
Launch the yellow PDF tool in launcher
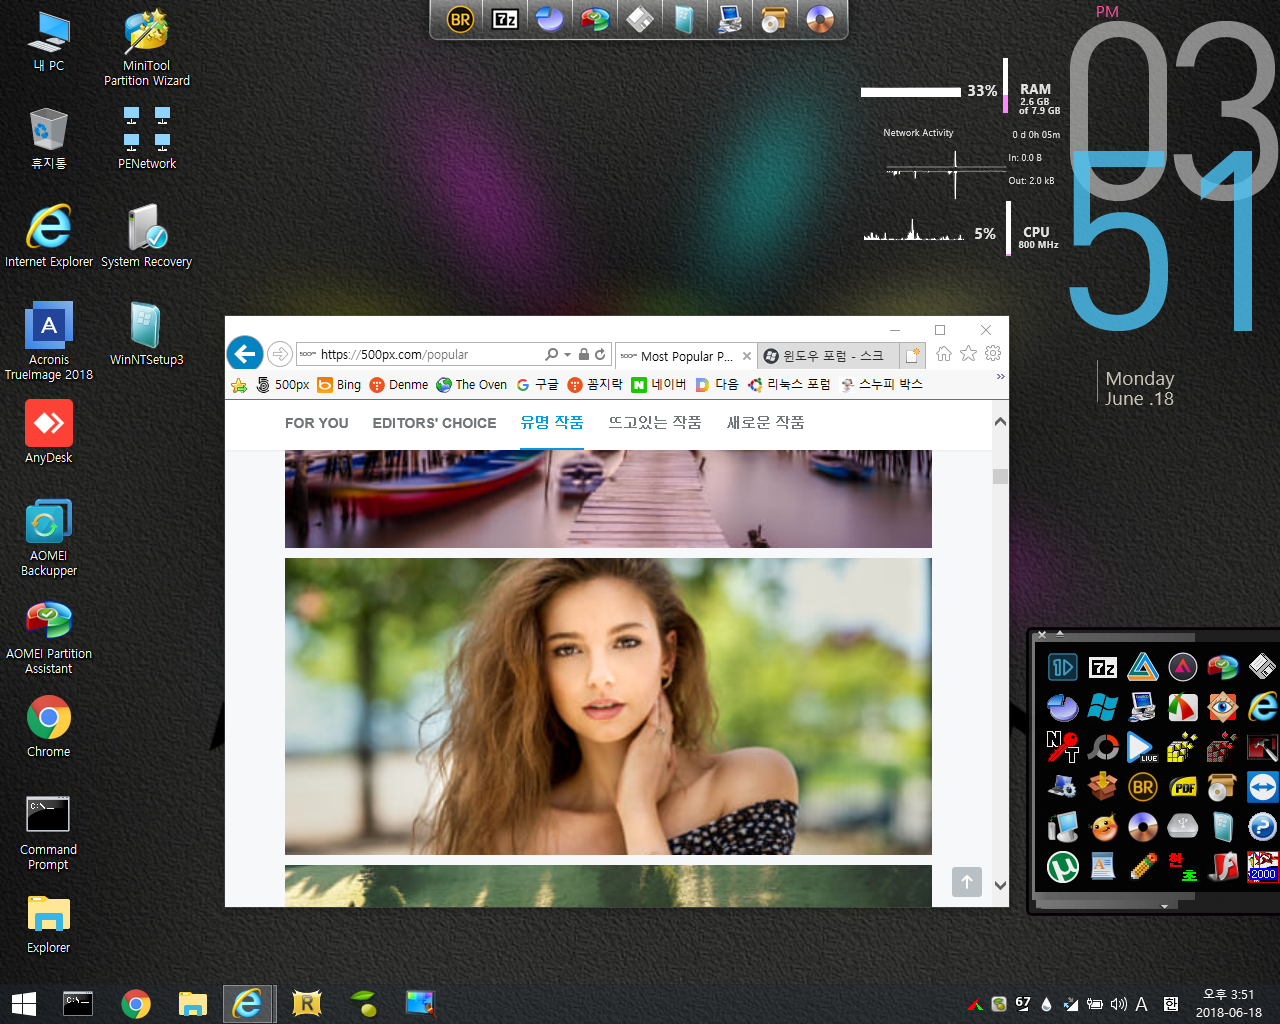point(1182,787)
